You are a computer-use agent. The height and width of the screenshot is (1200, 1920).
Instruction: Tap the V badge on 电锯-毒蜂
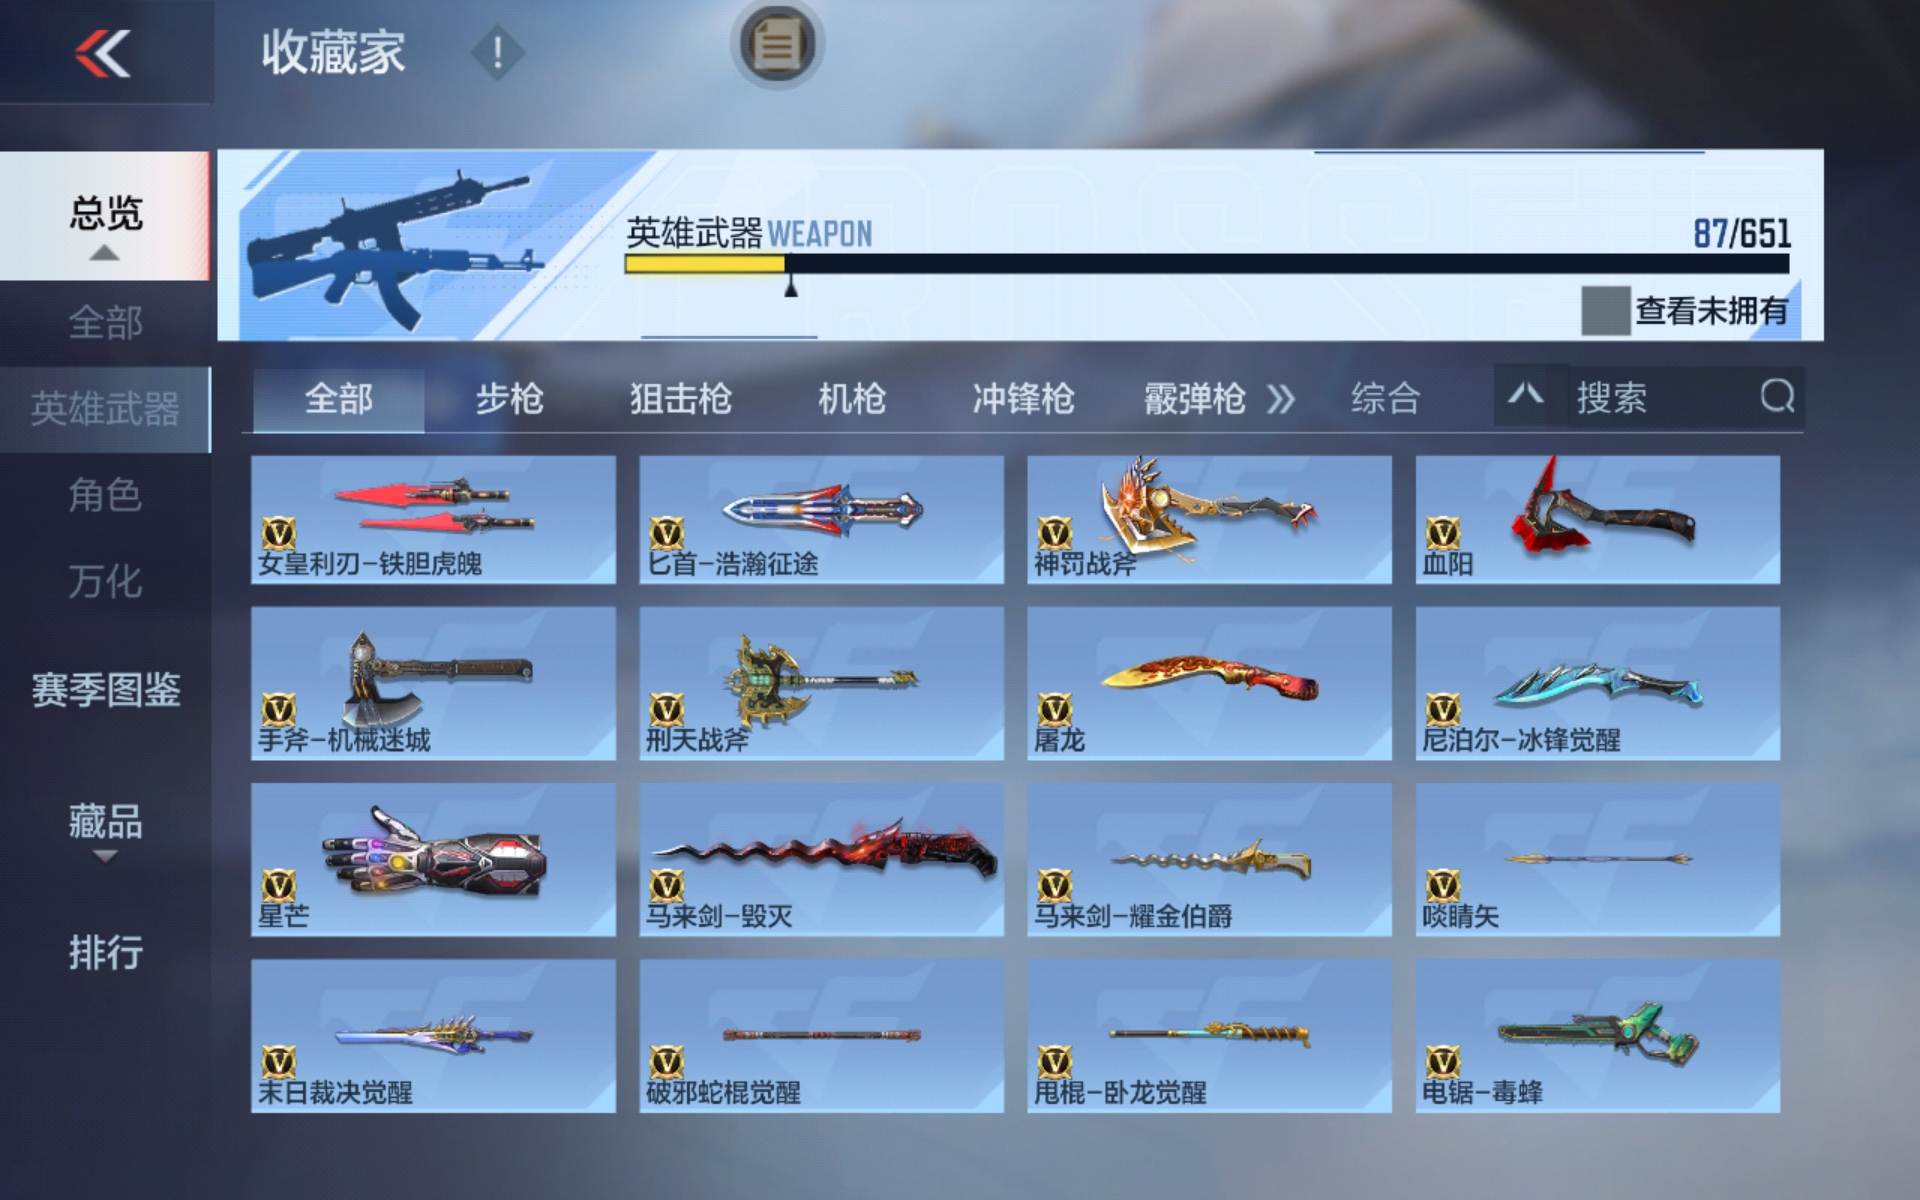1442,1061
